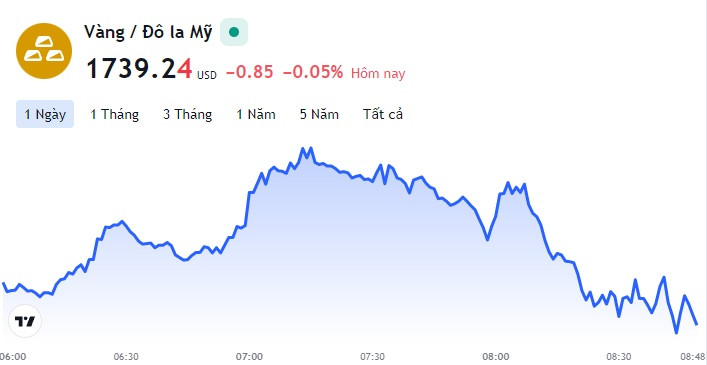The image size is (707, 365).
Task: Click the Hôm nay label
Action: click(x=378, y=73)
